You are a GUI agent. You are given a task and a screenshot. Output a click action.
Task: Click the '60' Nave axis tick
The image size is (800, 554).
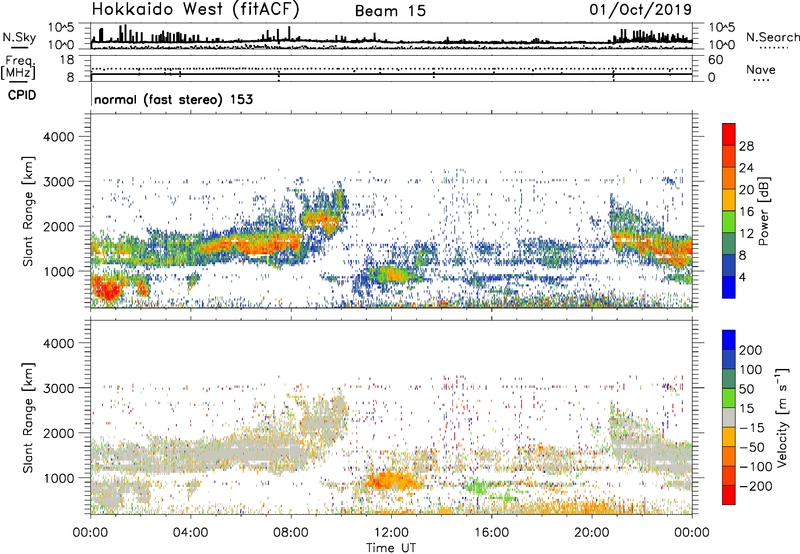[715, 60]
